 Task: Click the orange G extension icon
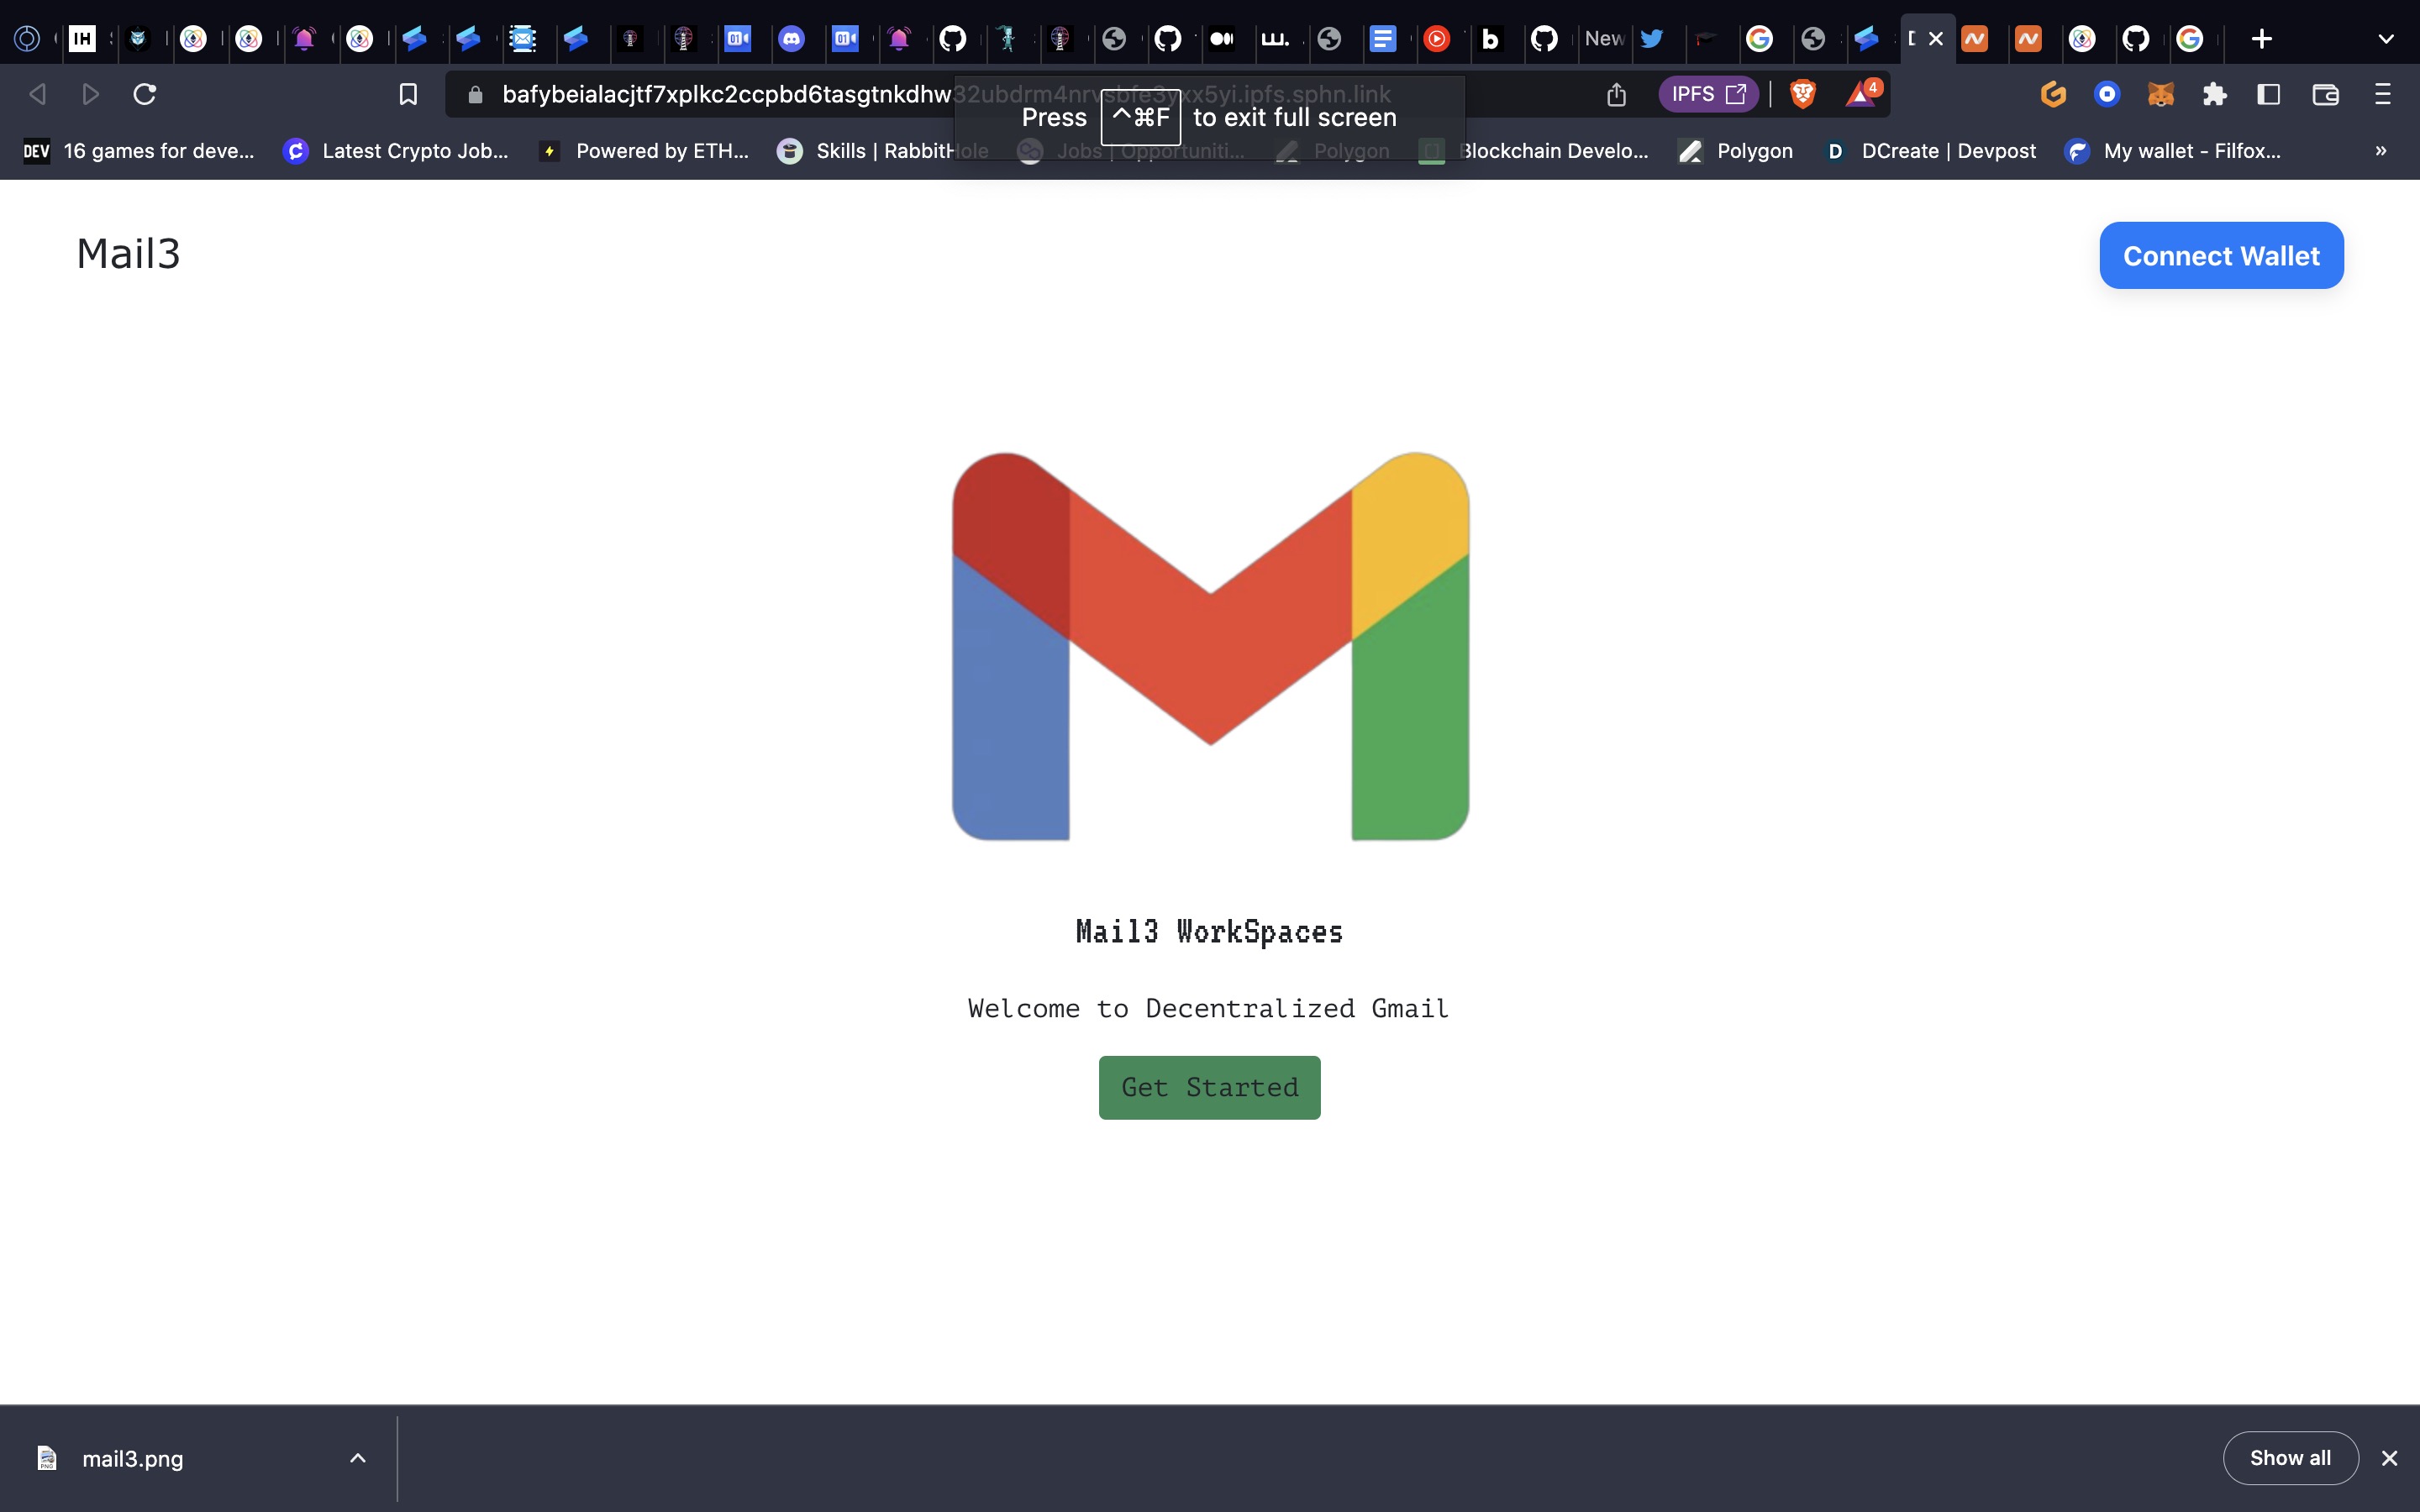2053,94
